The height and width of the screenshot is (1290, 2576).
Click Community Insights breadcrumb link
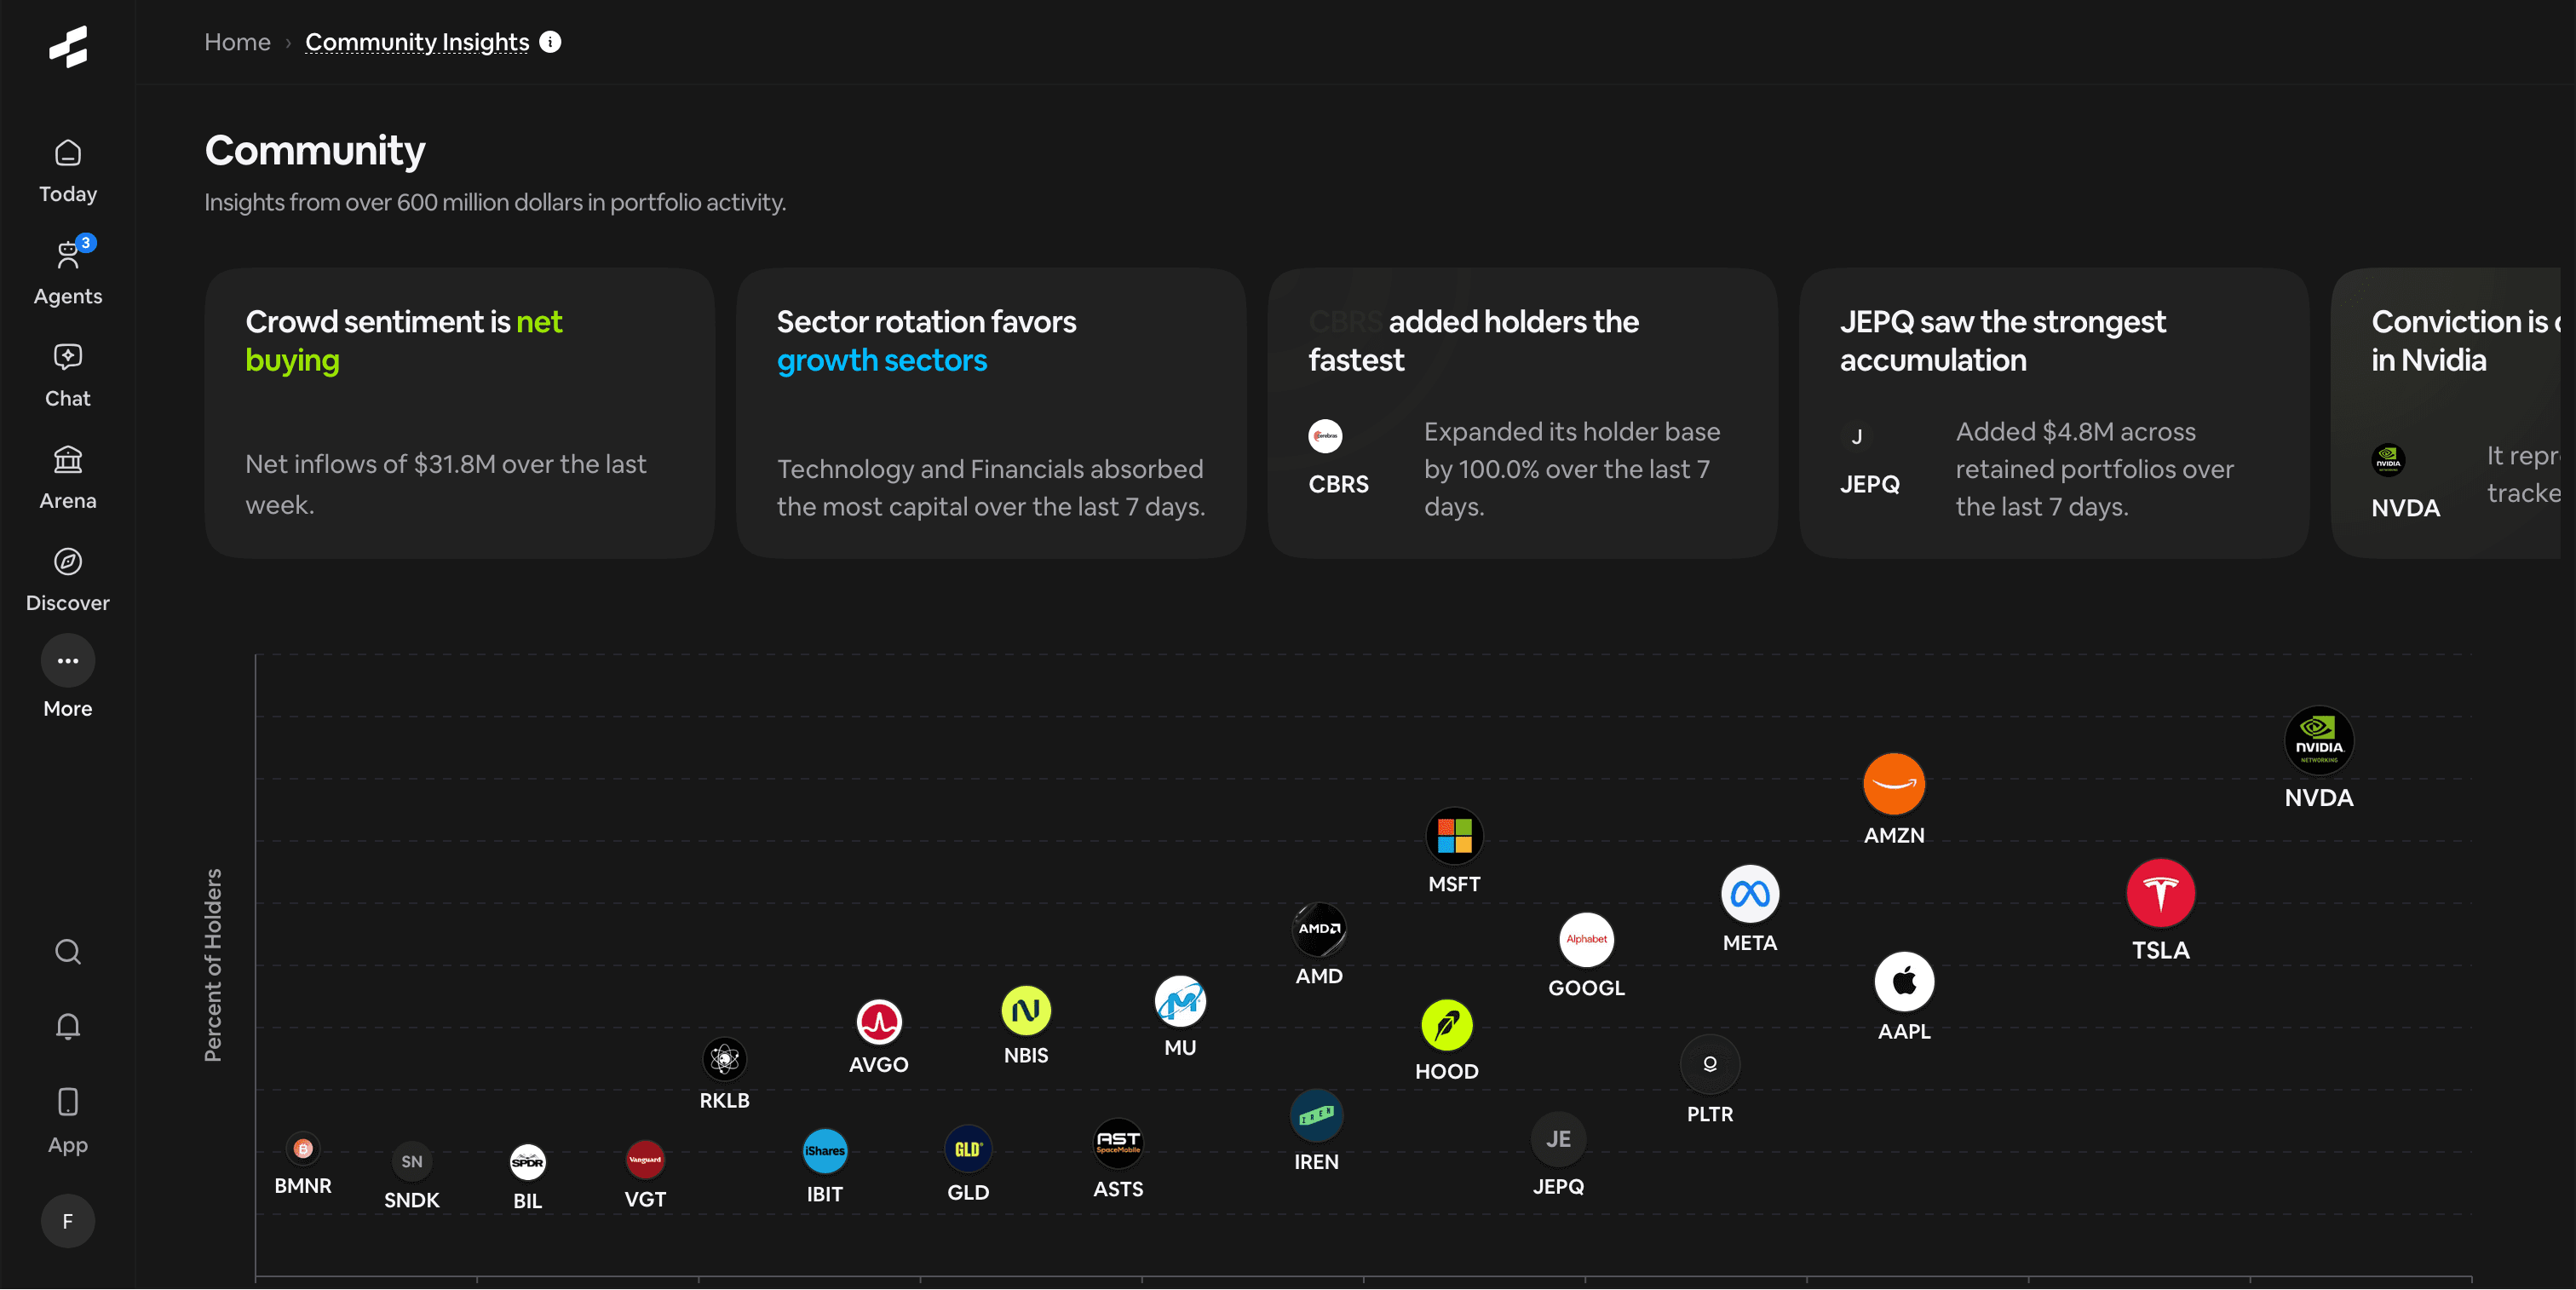(x=417, y=42)
